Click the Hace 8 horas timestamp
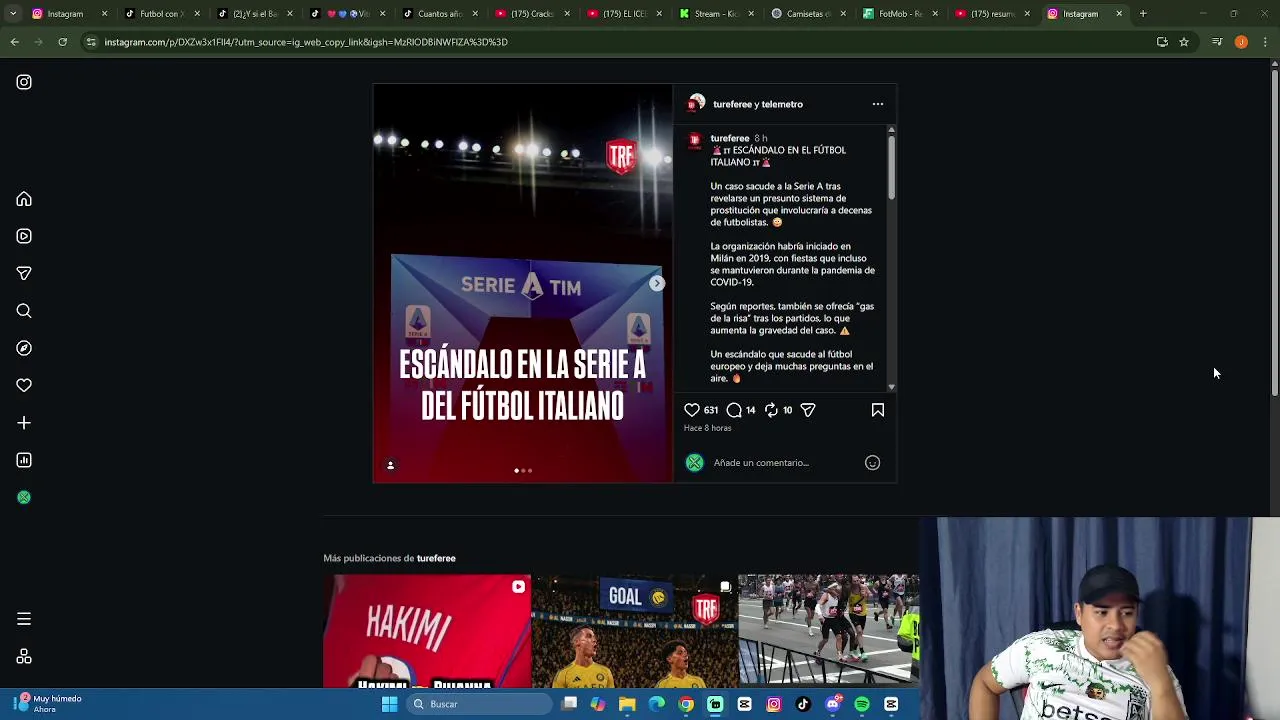 [x=707, y=428]
